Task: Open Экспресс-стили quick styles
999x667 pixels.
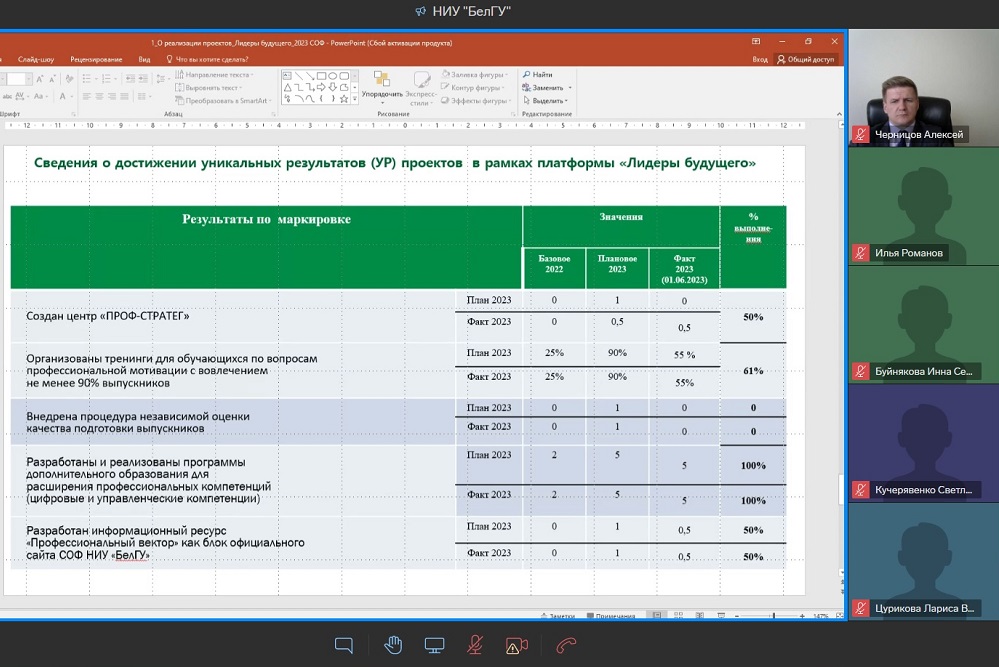Action: pyautogui.click(x=420, y=88)
